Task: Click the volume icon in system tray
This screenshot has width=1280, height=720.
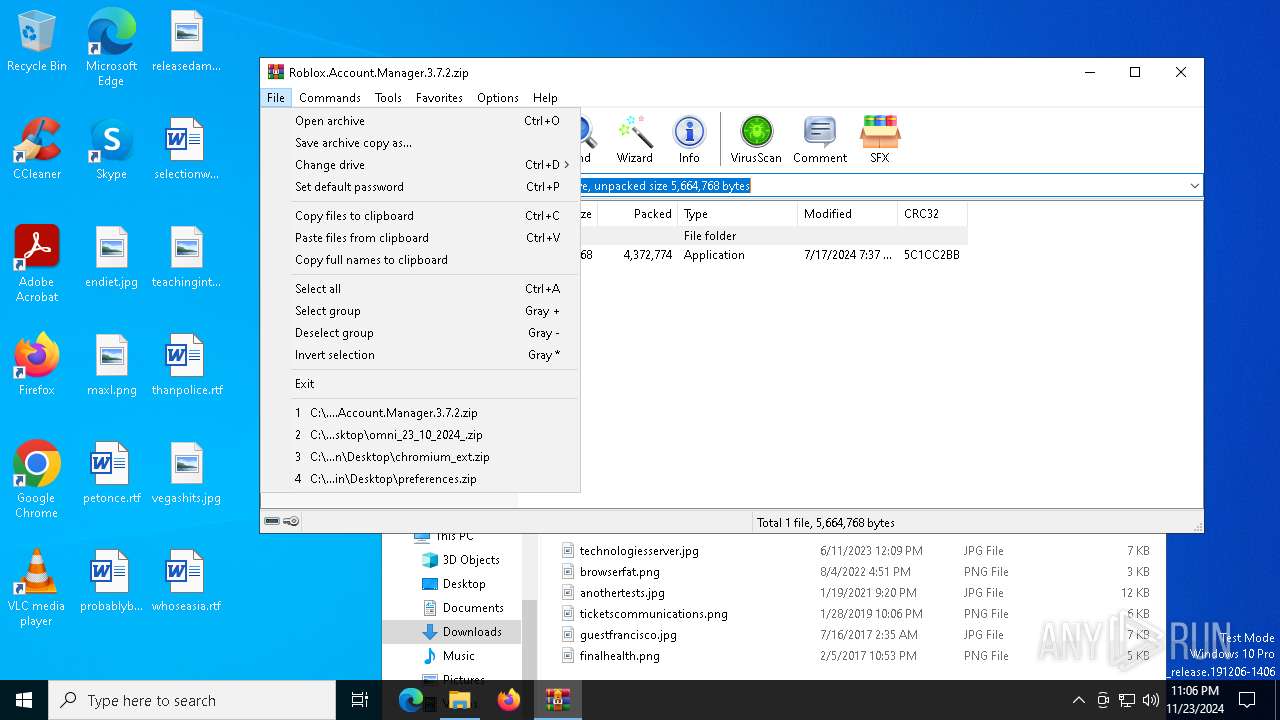Action: (1151, 700)
